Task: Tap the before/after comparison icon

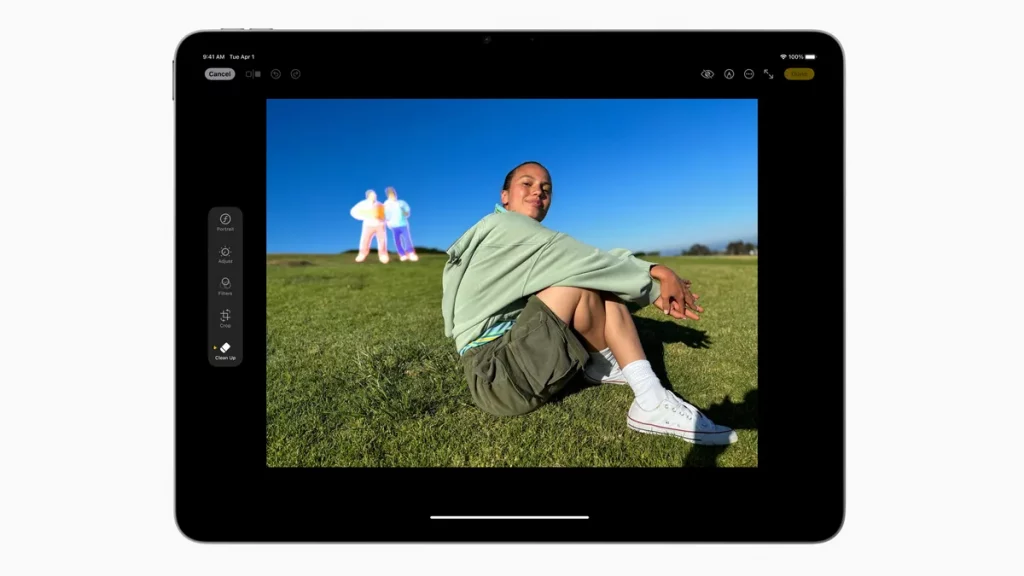Action: click(252, 74)
